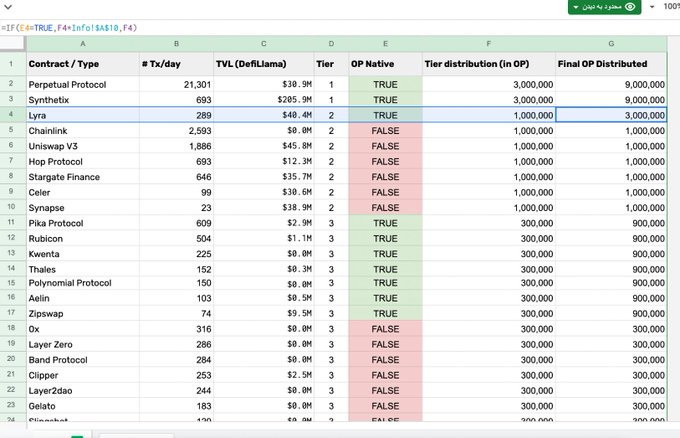Screen dimensions: 680x438
Task: Click the $2.5M TVL cell
Action: 264,375
